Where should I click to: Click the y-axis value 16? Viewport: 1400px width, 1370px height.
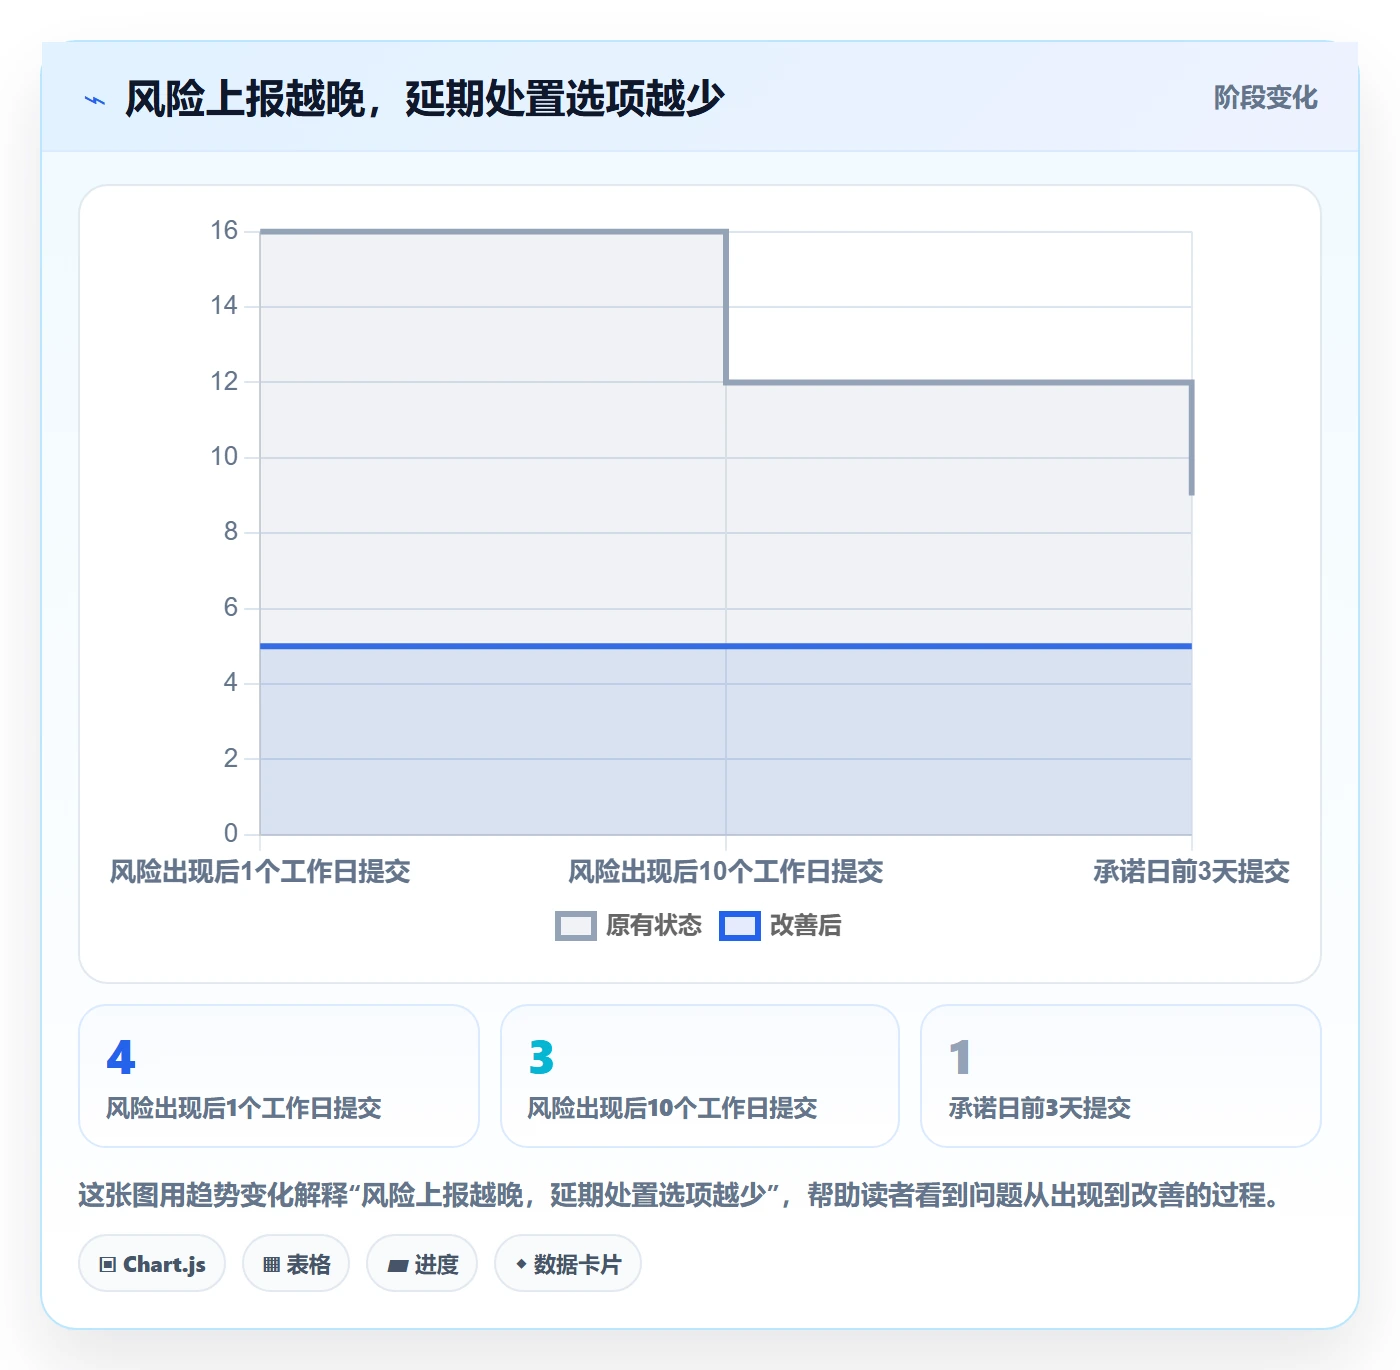224,231
